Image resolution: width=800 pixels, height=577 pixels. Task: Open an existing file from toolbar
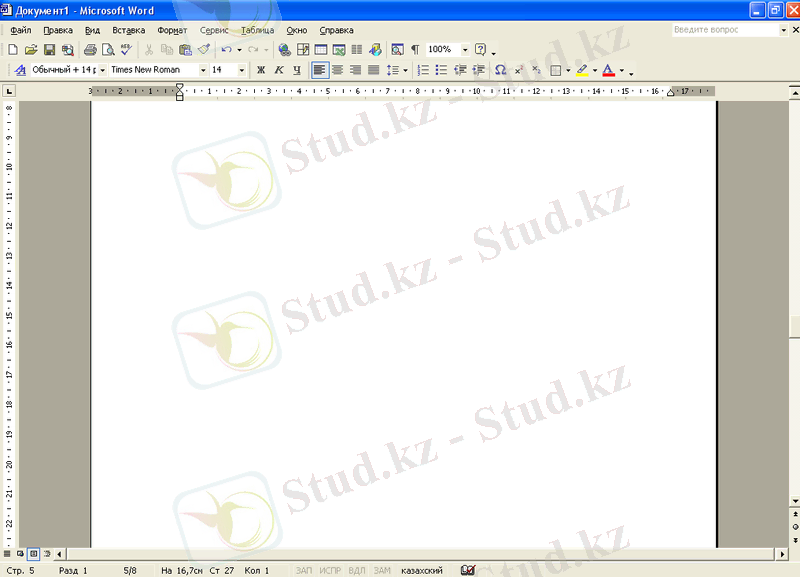(31, 49)
